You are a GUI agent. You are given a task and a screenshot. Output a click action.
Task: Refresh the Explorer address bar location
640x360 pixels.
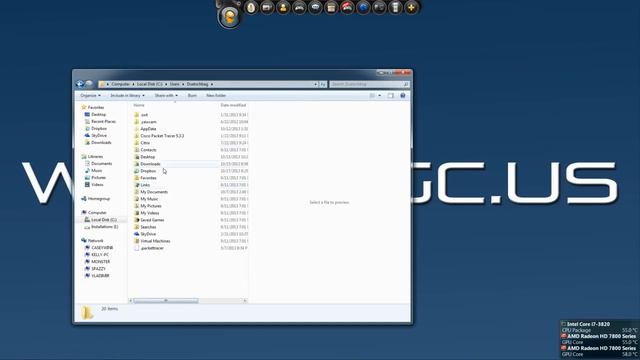click(x=323, y=84)
